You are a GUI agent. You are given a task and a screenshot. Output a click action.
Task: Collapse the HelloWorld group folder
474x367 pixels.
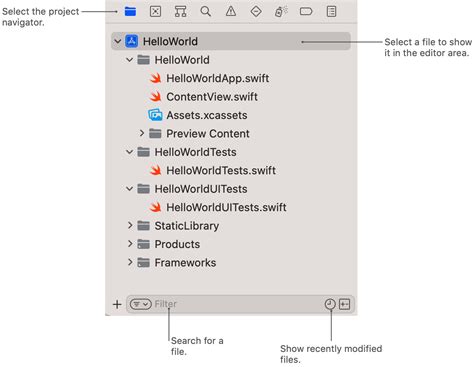point(129,60)
